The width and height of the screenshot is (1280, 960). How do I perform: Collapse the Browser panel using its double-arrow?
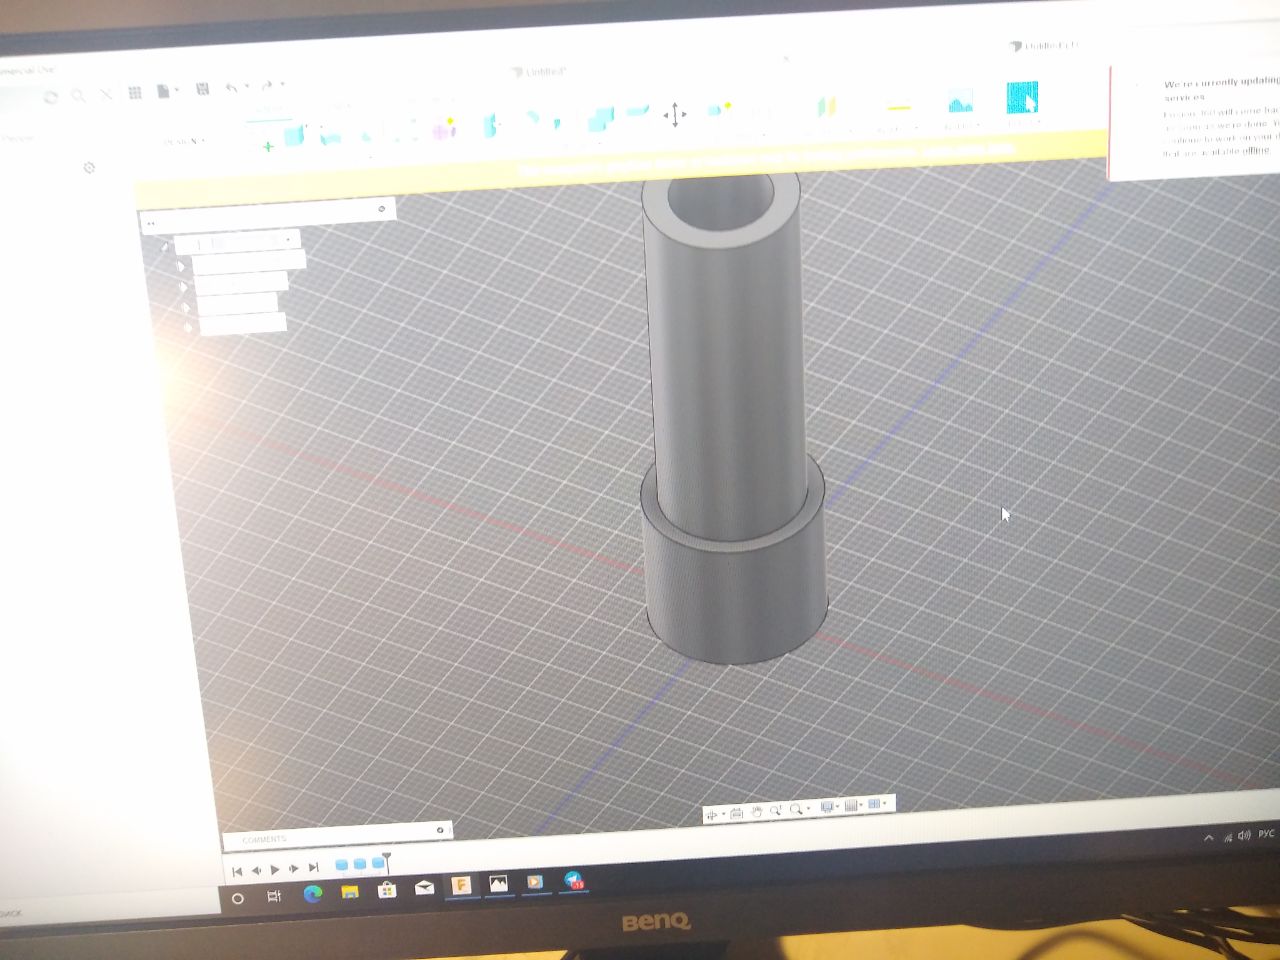click(x=150, y=223)
